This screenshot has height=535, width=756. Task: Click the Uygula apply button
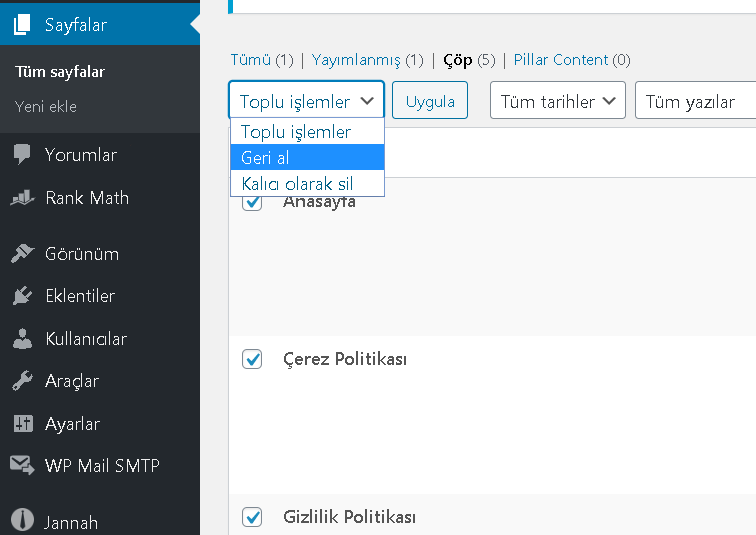point(430,100)
